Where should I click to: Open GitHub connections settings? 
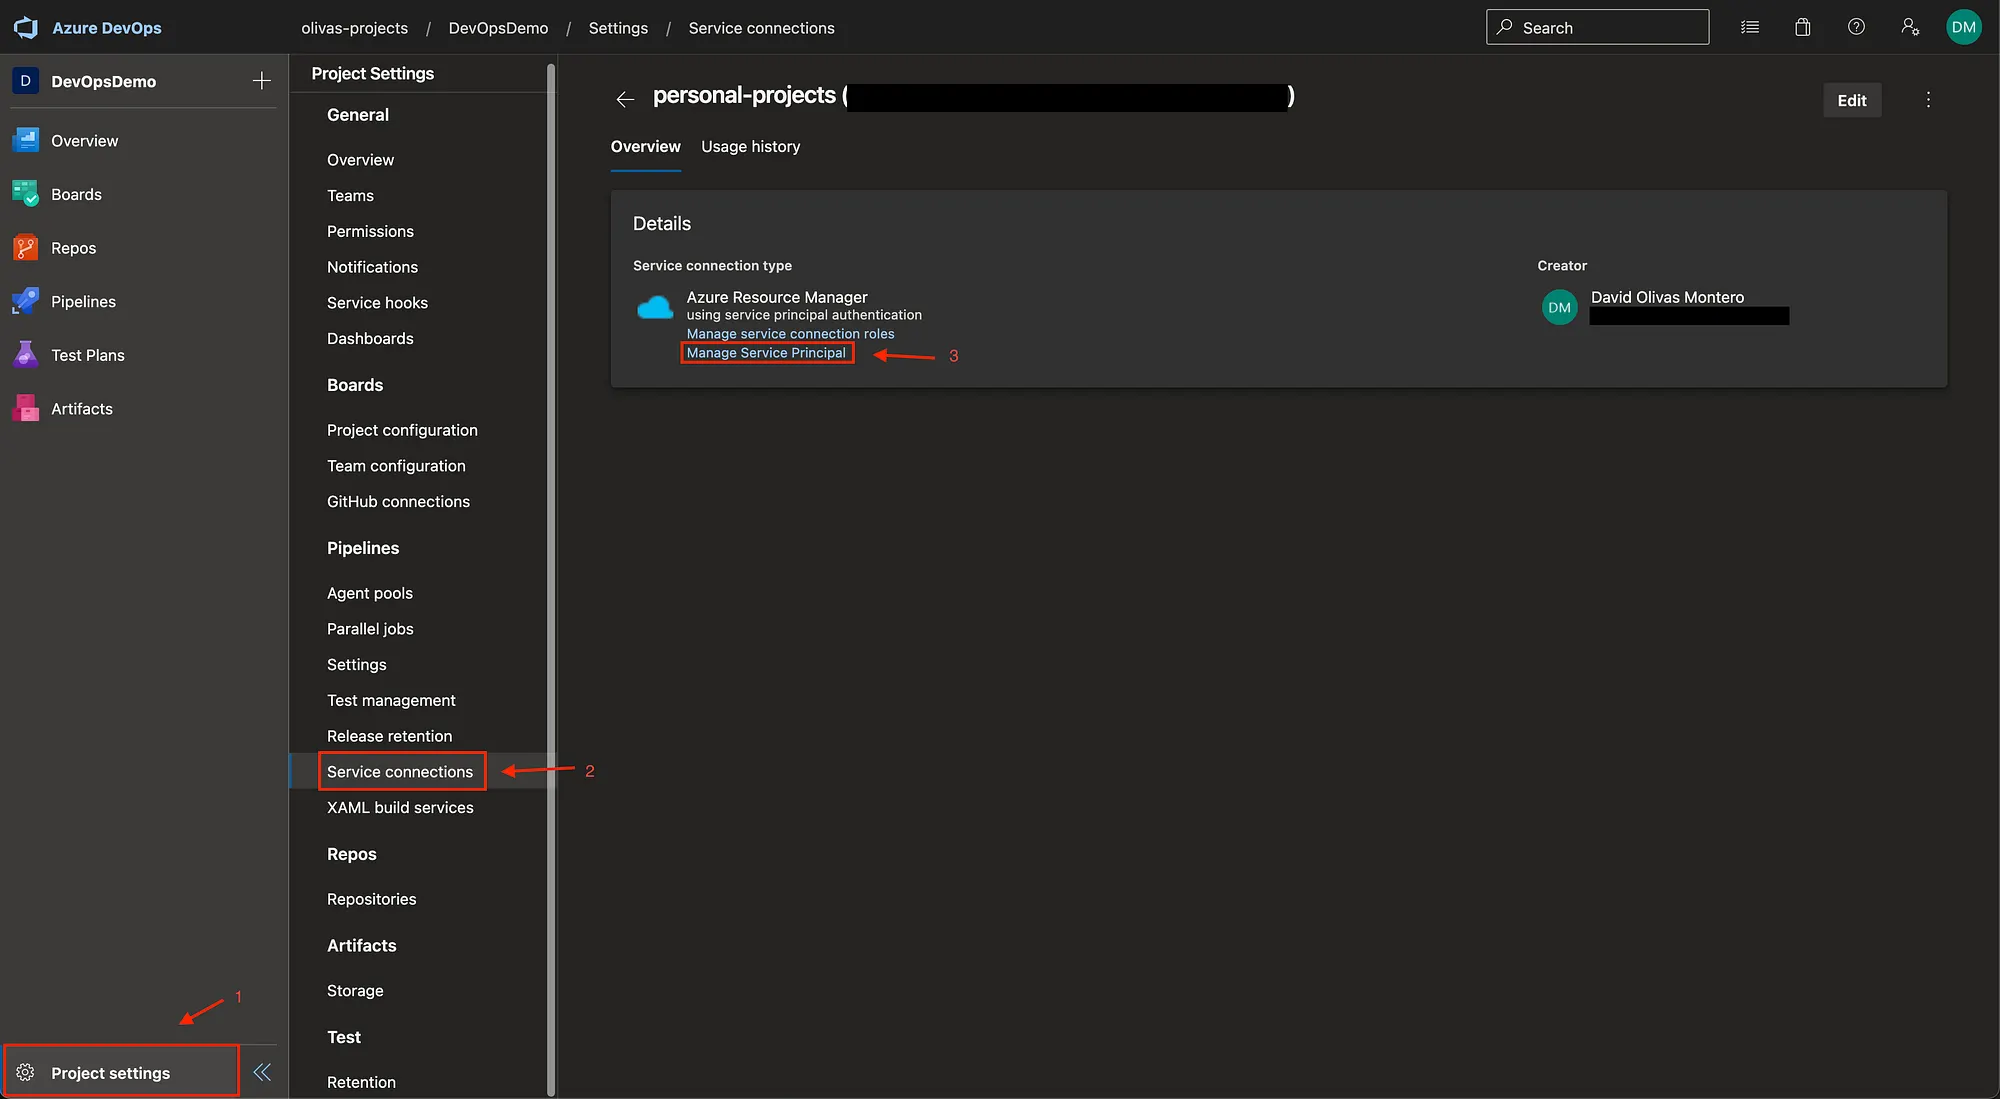tap(398, 502)
